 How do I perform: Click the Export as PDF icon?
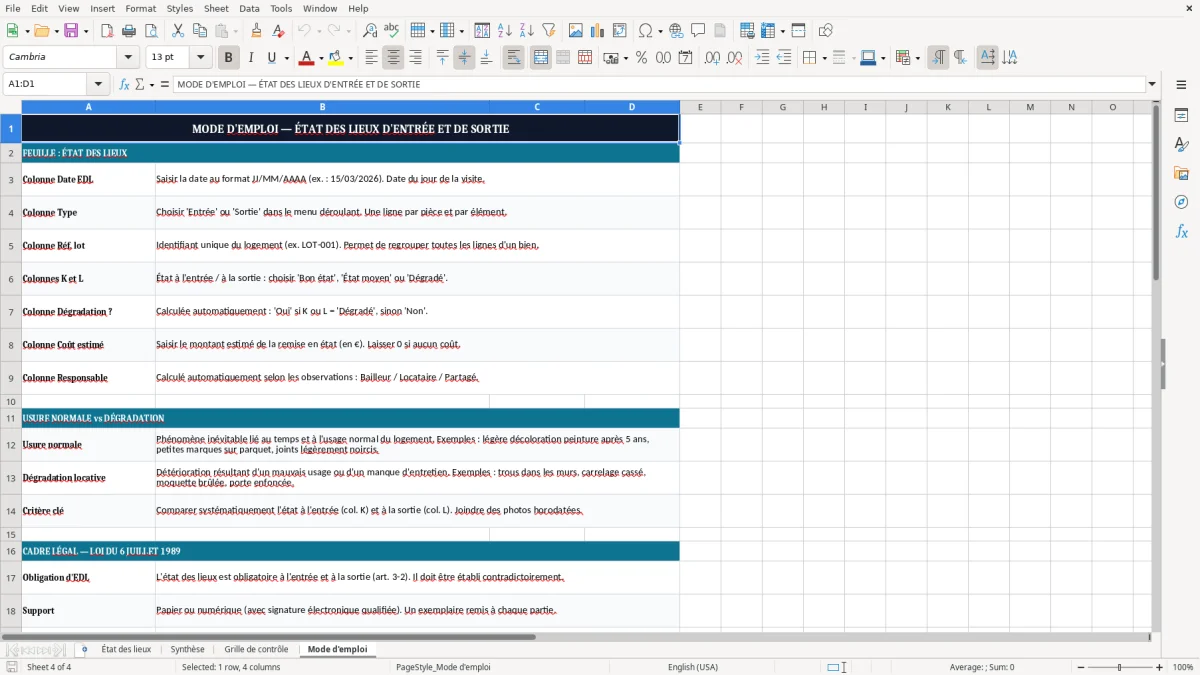click(x=106, y=31)
